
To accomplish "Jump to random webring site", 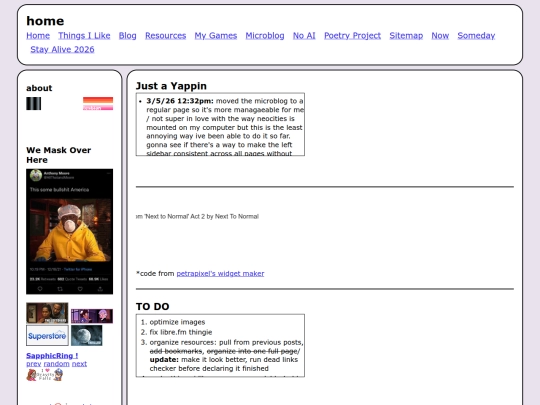I will [x=56, y=364].
